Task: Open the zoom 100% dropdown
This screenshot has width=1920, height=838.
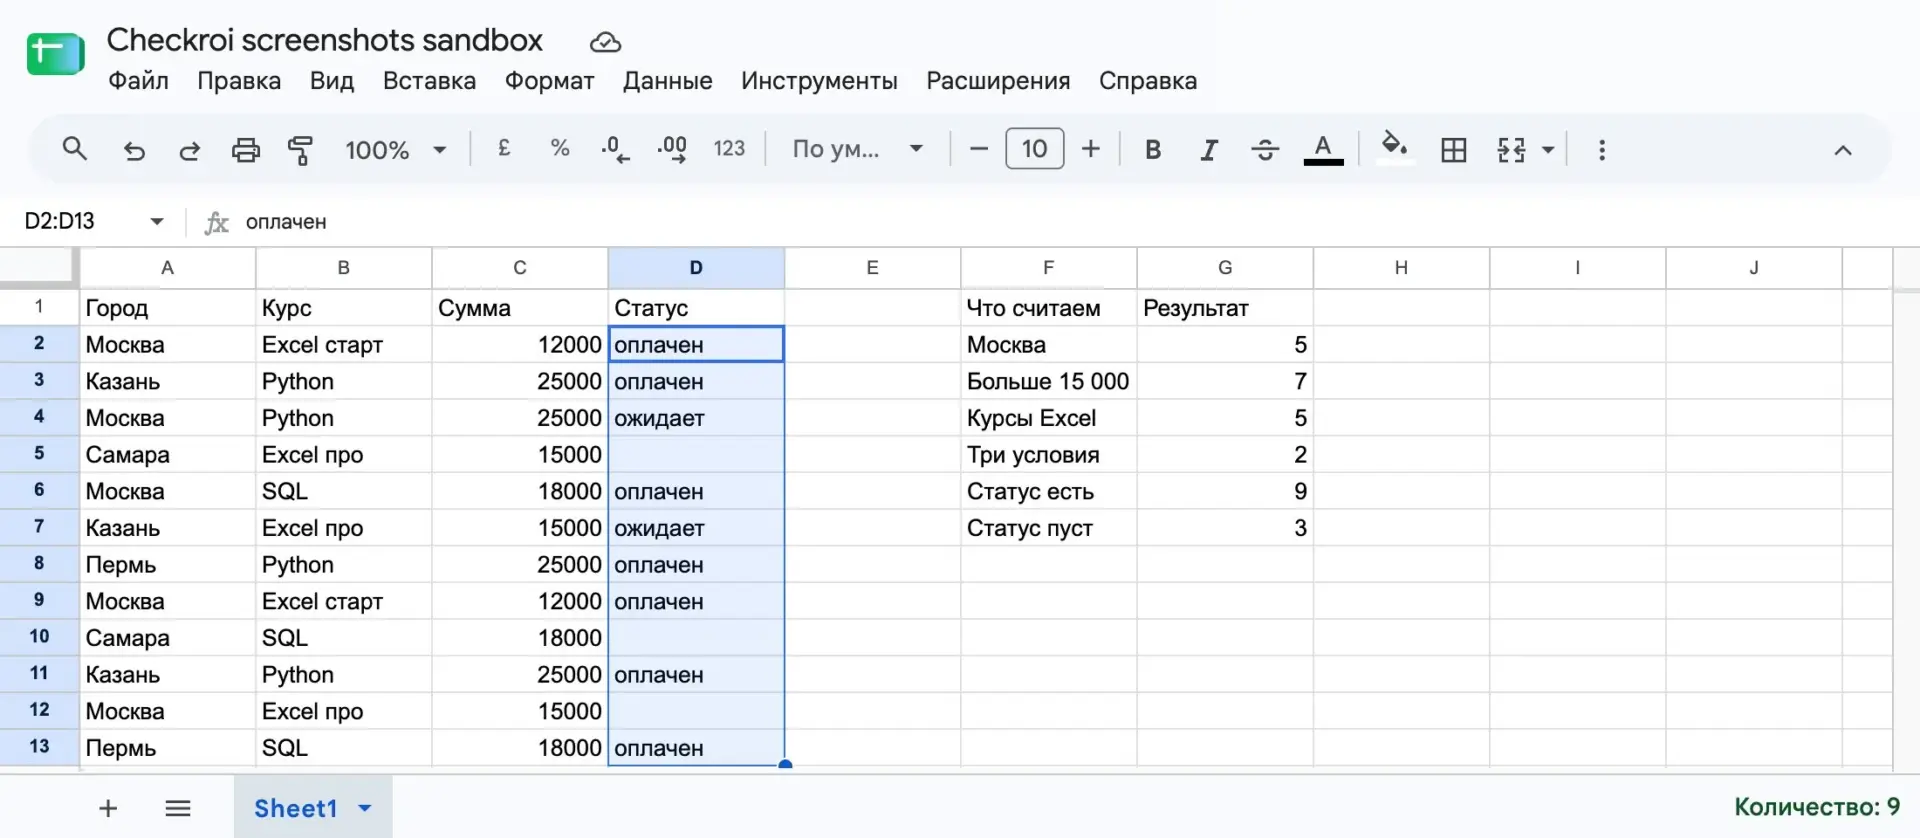Action: tap(395, 150)
